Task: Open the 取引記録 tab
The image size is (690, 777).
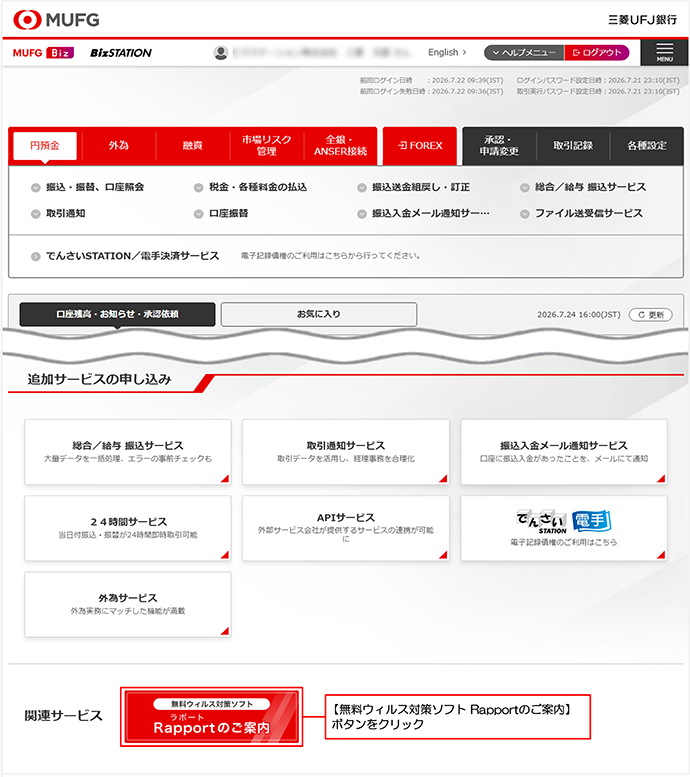Action: 573,146
